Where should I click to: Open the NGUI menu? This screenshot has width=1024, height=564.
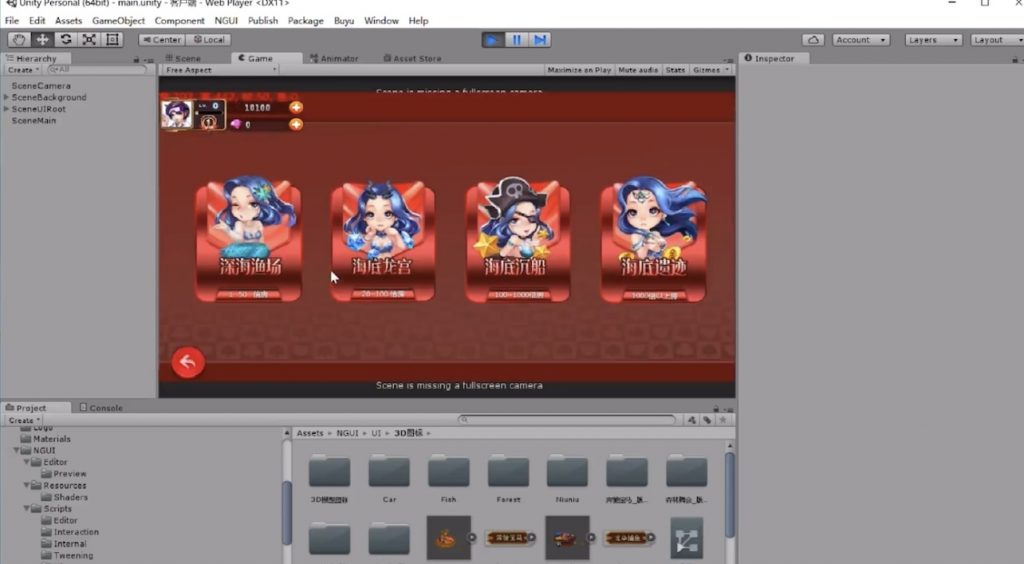point(225,21)
